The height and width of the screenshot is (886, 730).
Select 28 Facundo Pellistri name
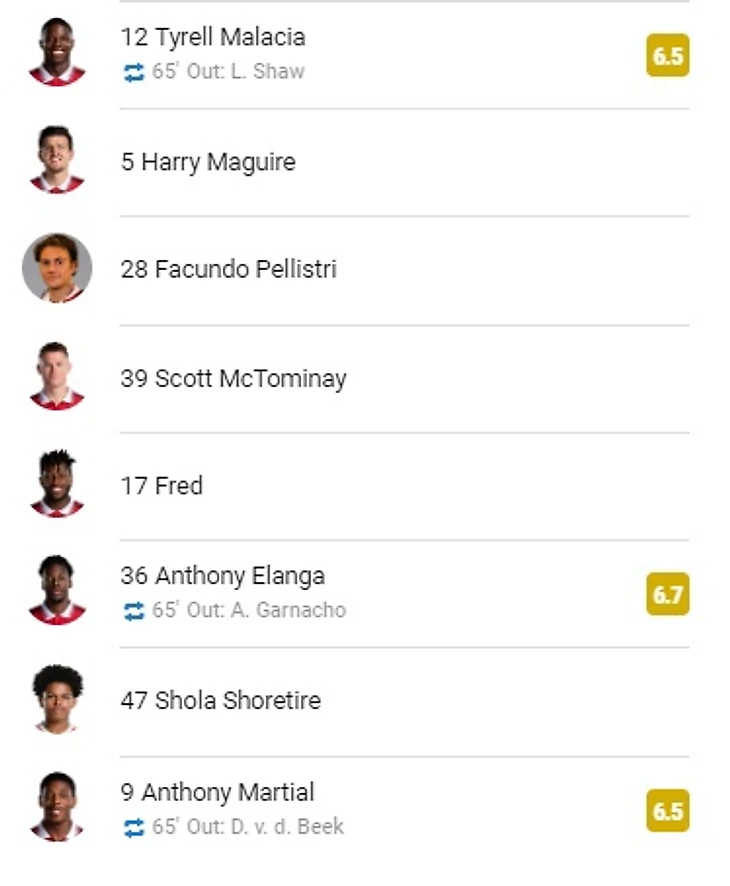[x=228, y=269]
